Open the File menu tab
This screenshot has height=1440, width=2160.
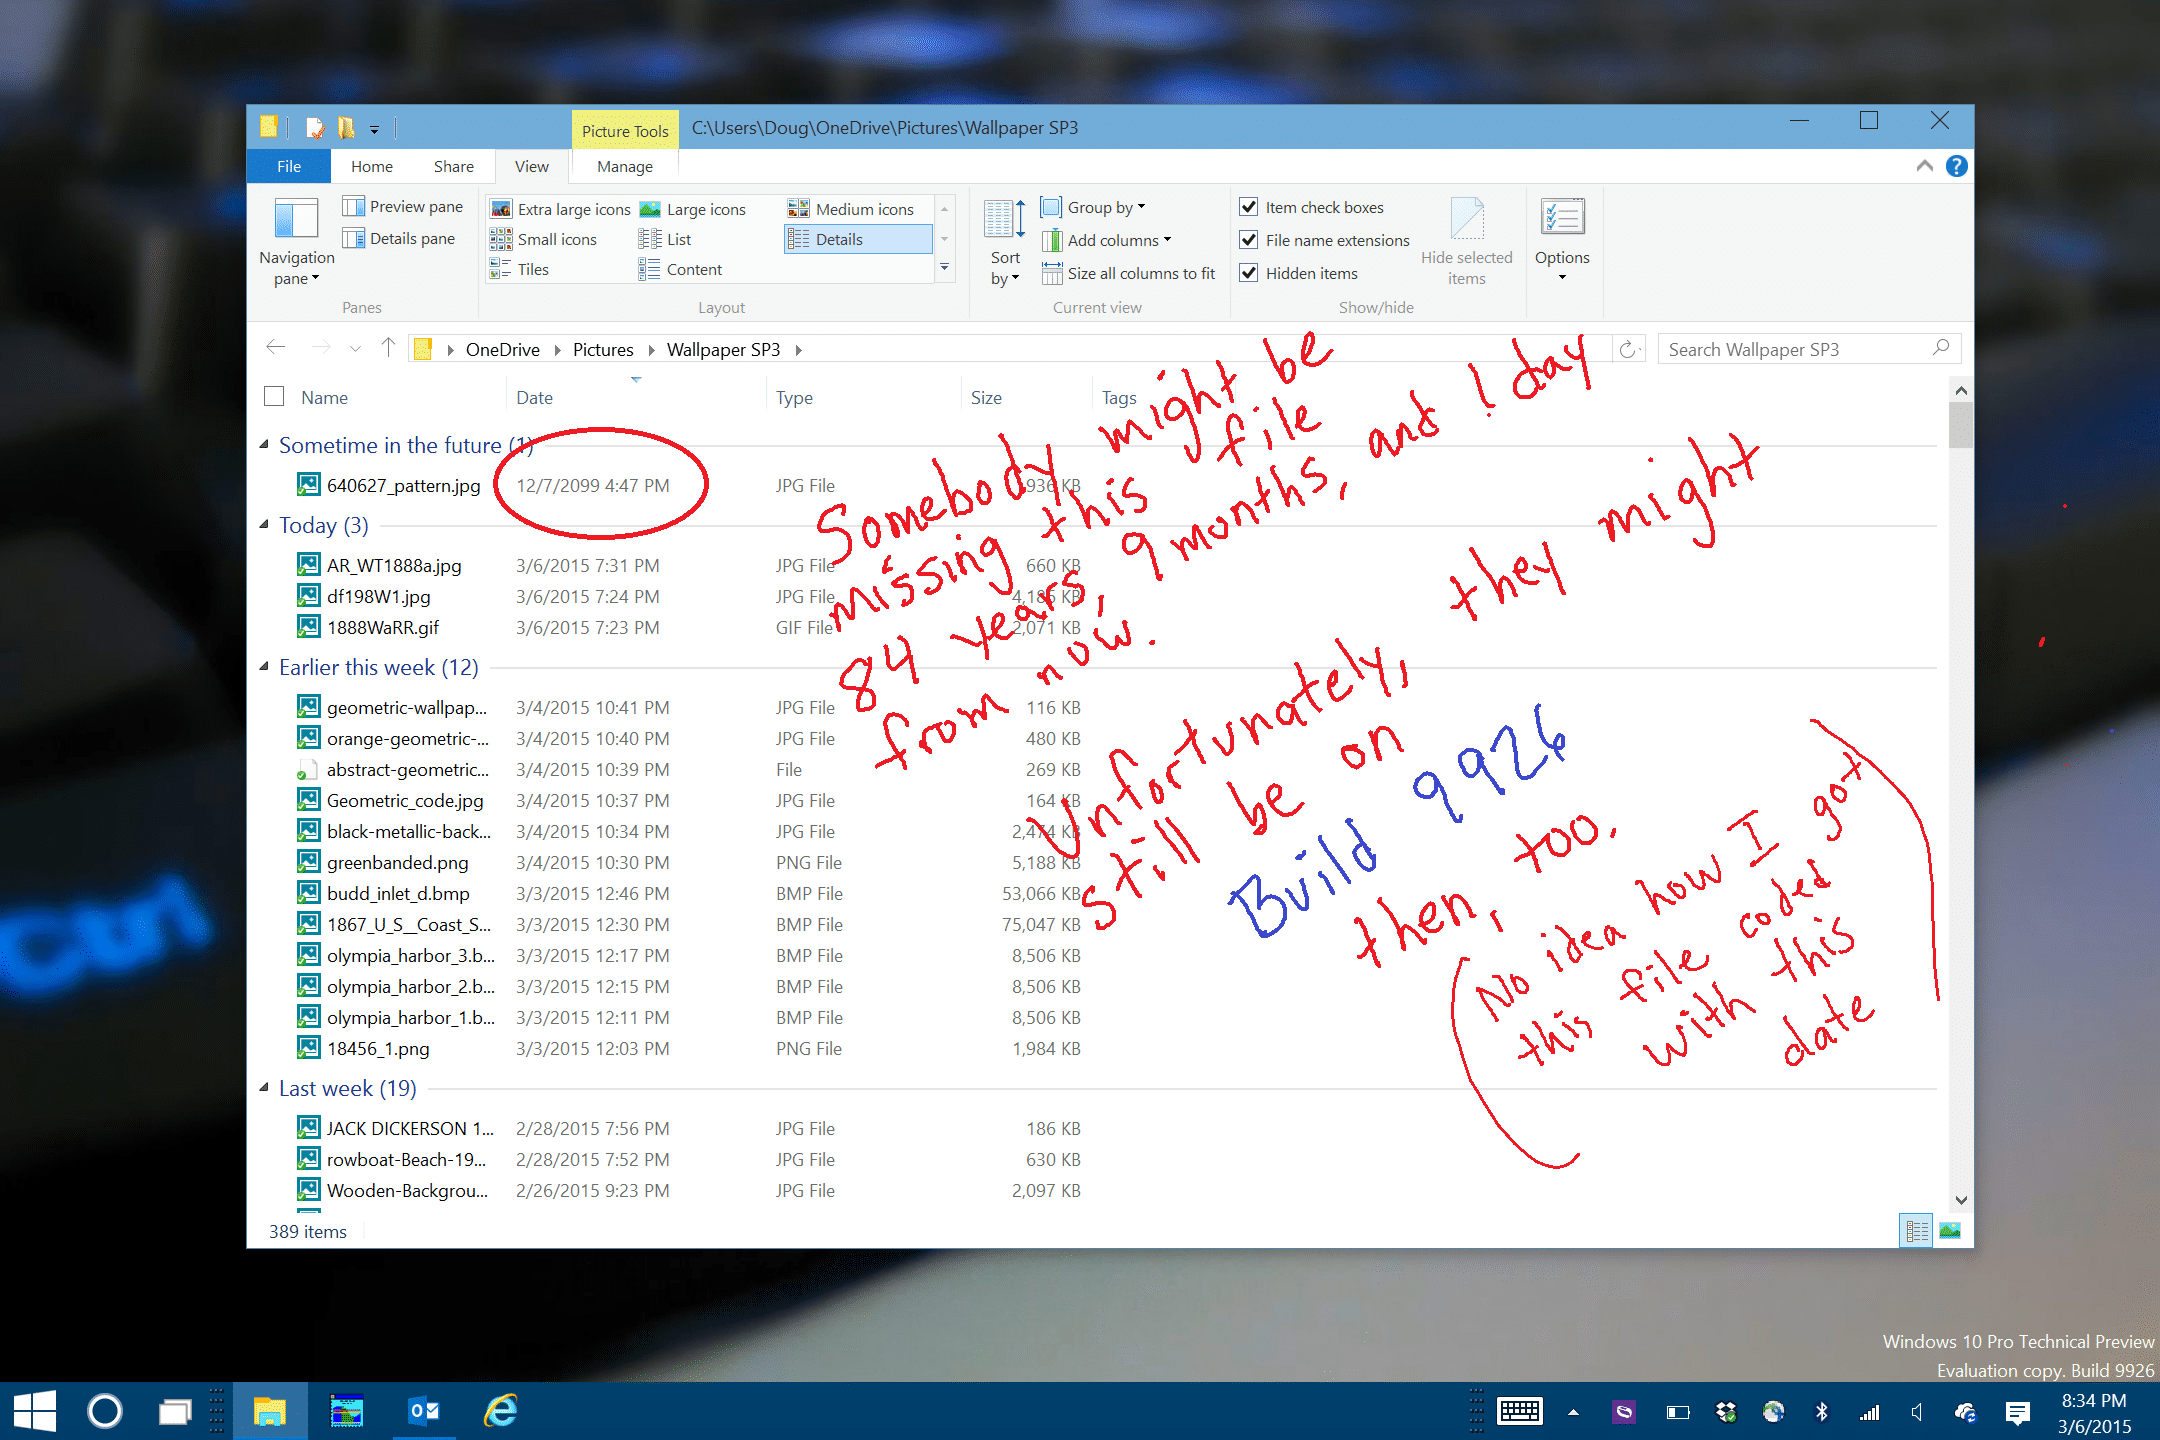[289, 166]
